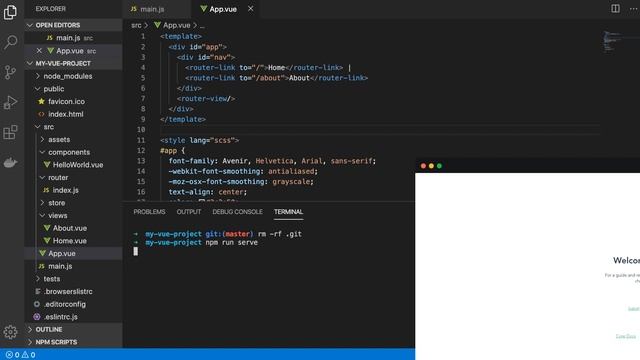Open the Explorer view in the activity bar
Screen dimensions: 640x360
pos(10,12)
